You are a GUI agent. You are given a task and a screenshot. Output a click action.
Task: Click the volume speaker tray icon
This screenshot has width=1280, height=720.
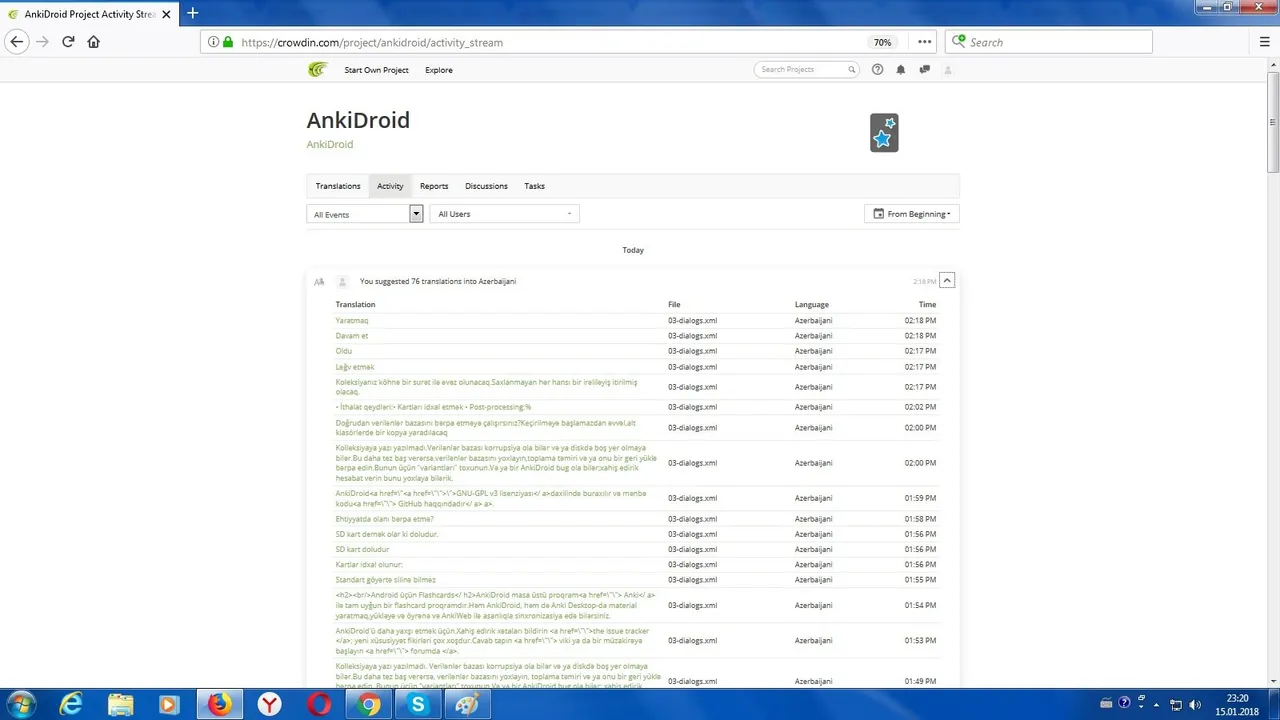tap(1195, 705)
